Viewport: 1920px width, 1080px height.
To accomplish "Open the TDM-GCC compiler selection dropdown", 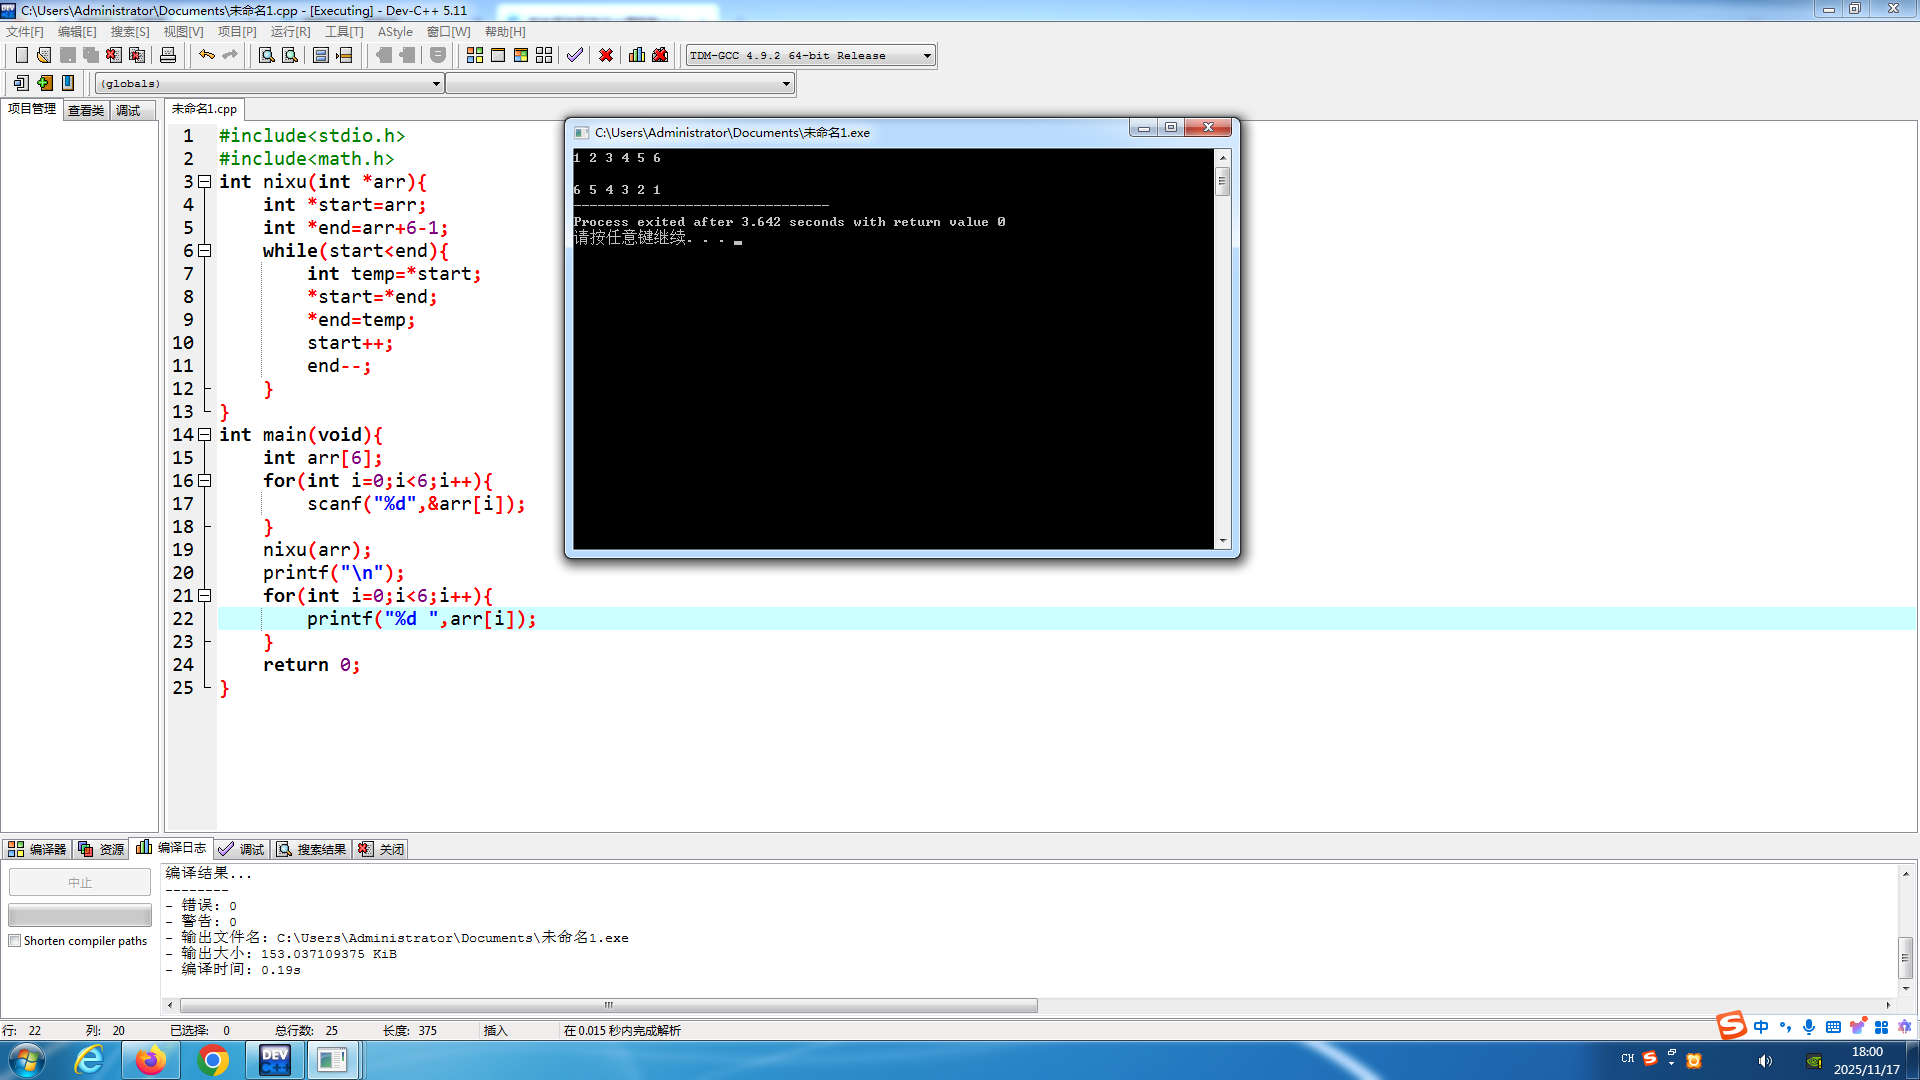I will tap(927, 56).
